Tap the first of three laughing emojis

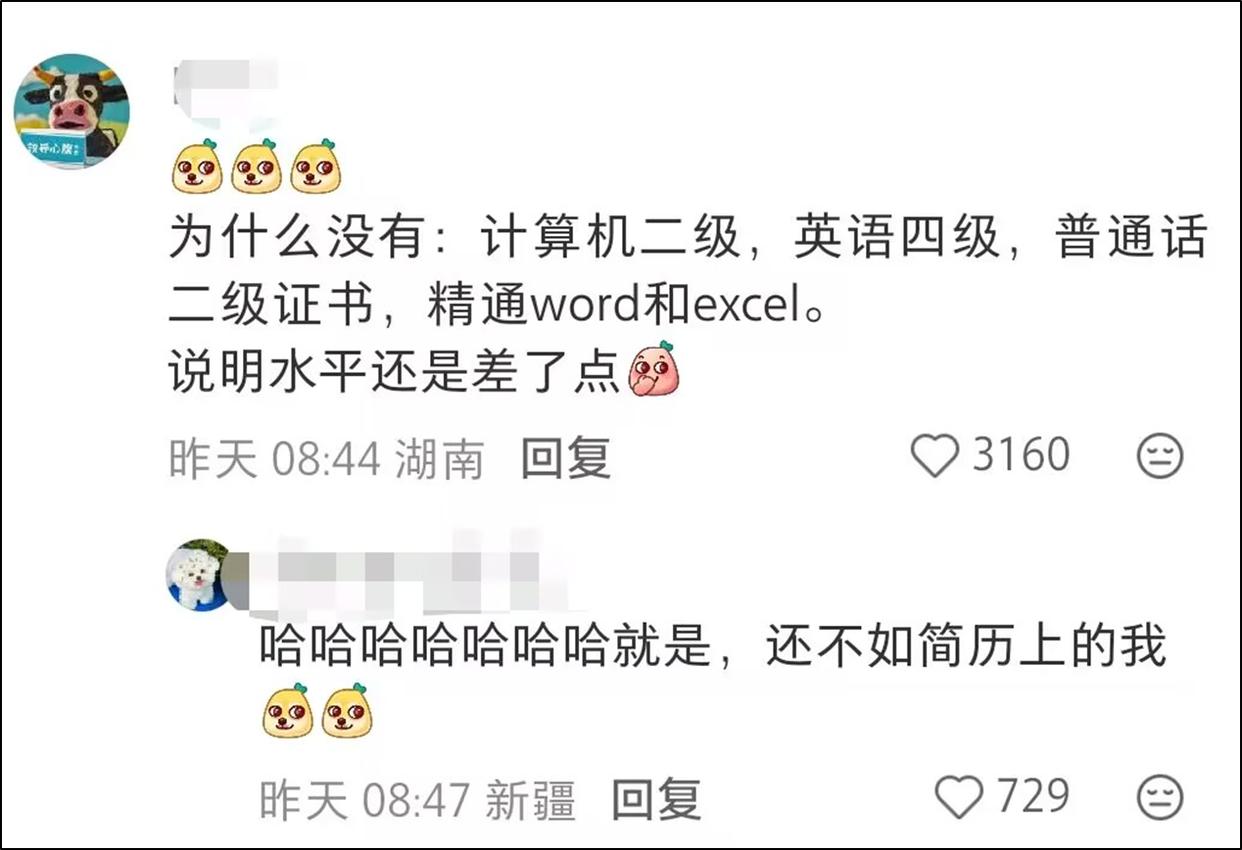point(197,166)
